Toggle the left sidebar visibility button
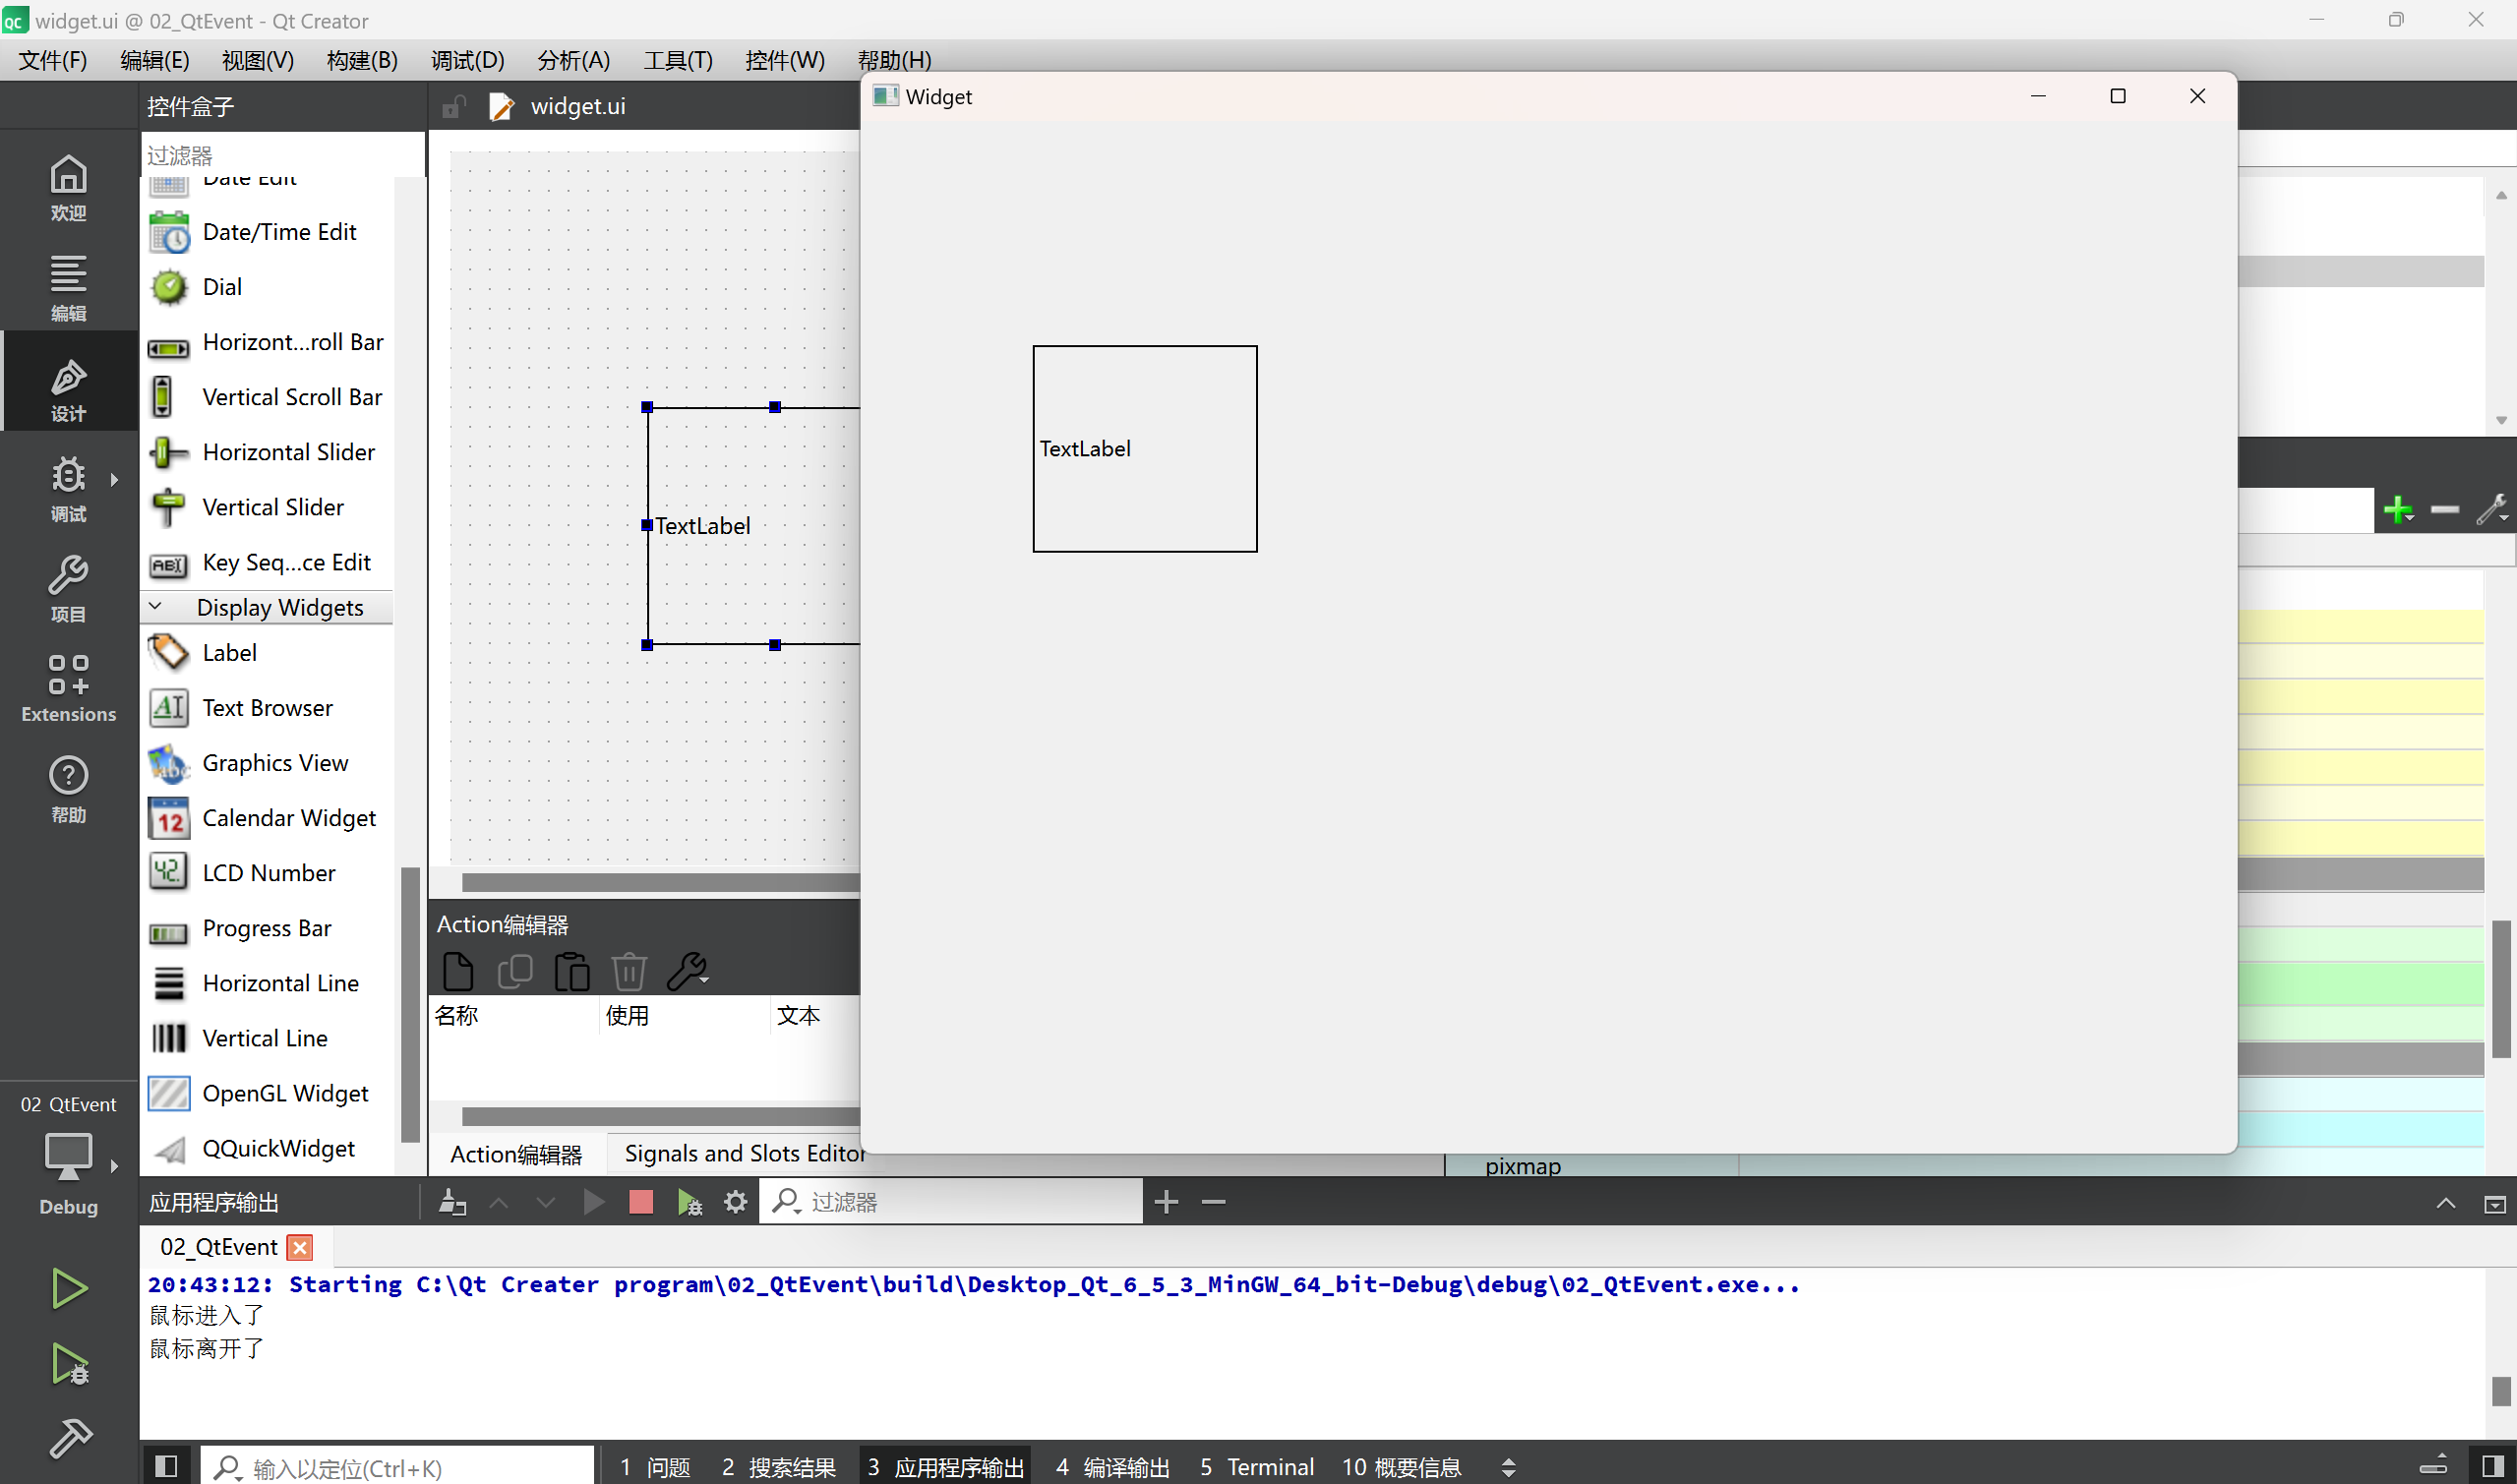This screenshot has width=2517, height=1484. (166, 1466)
